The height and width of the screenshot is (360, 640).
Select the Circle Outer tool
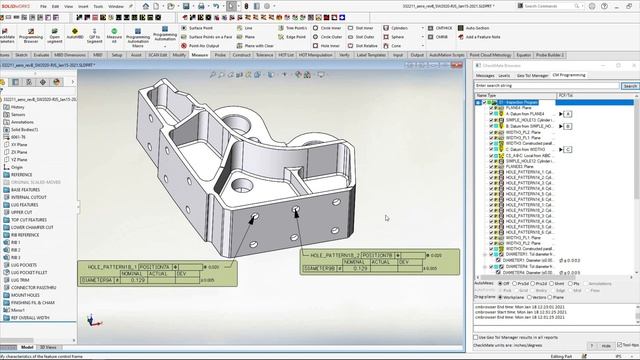pos(327,37)
